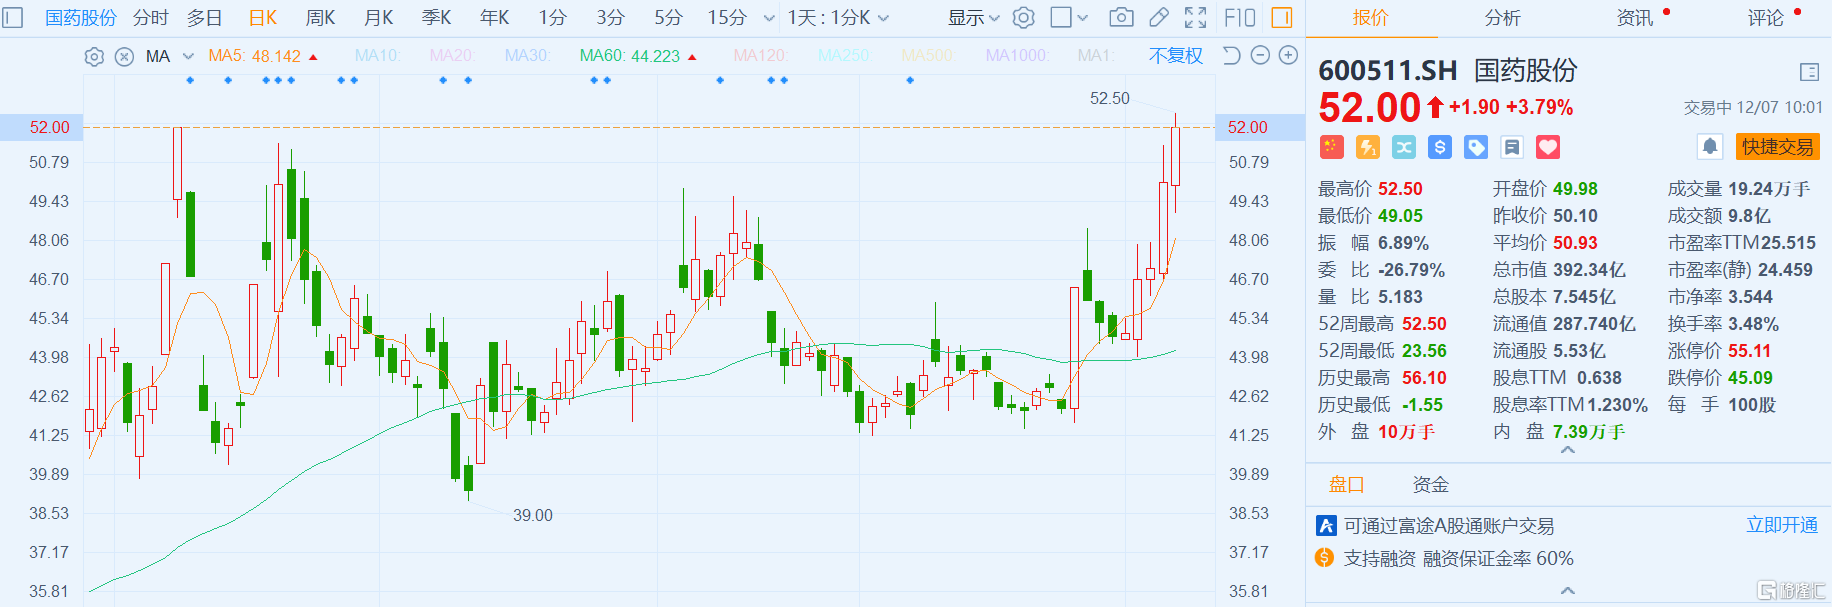Toggle the MA120 line visibility
Image resolution: width=1832 pixels, height=607 pixels.
pos(761,56)
